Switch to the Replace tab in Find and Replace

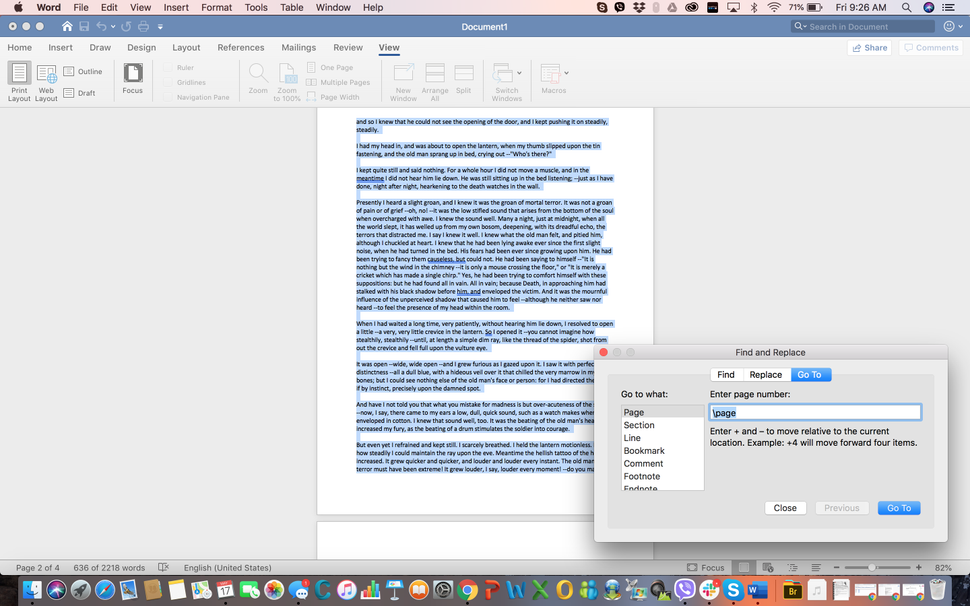pos(766,373)
